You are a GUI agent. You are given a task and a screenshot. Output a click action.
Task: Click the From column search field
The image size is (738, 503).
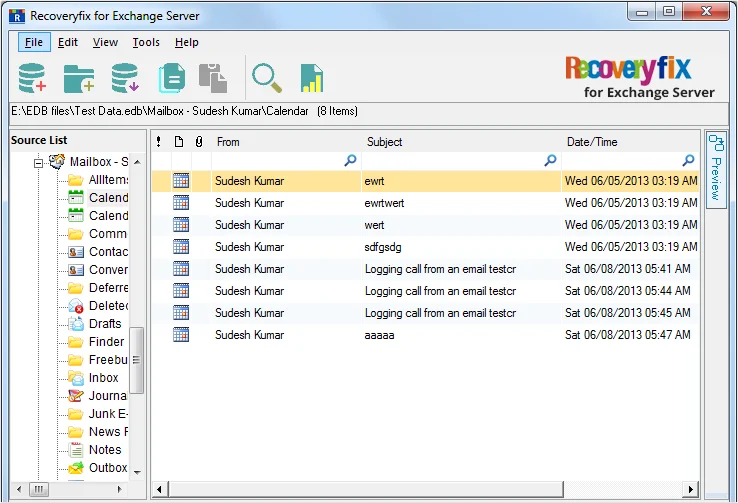[286, 160]
